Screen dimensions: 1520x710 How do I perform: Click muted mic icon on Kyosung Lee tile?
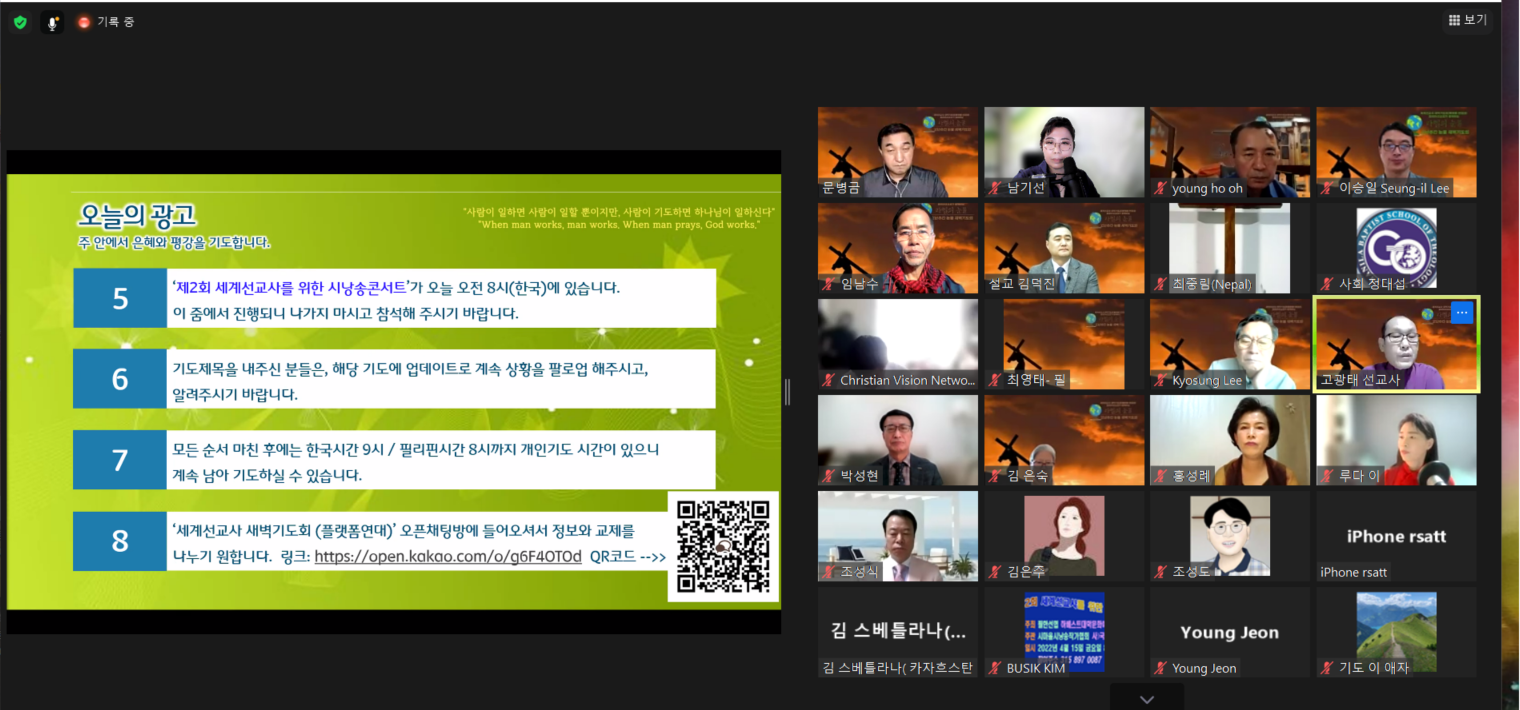coord(1161,381)
